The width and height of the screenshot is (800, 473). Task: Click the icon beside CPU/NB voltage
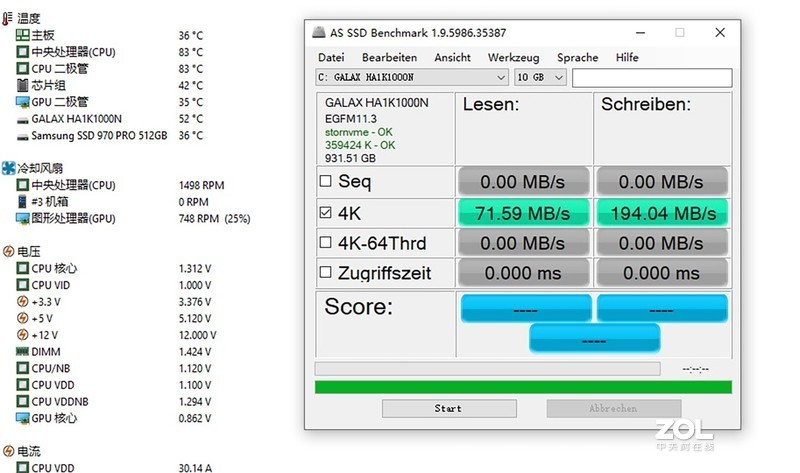22,368
